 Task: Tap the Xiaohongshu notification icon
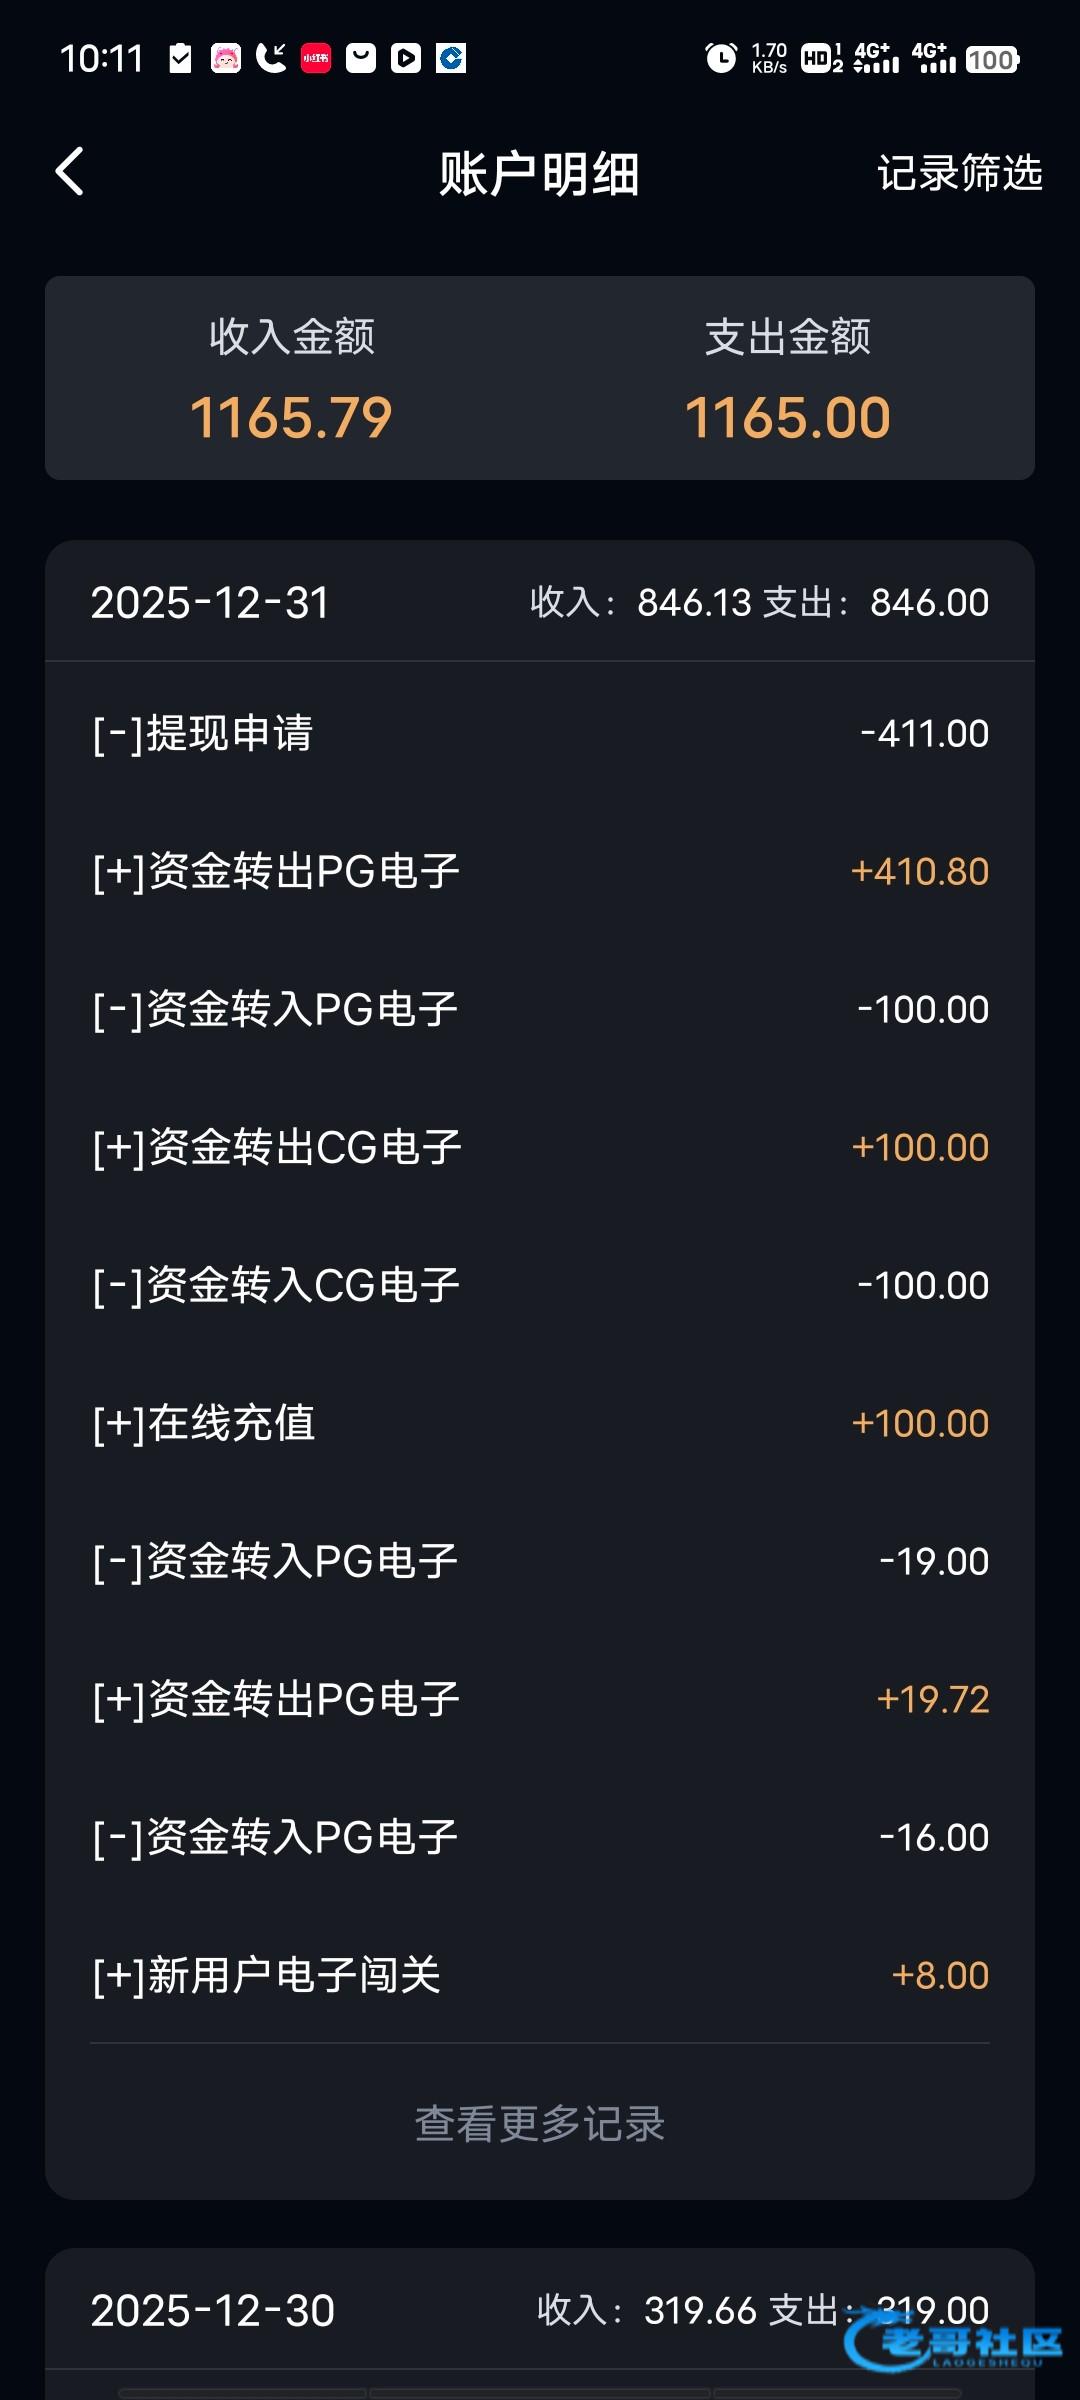point(316,58)
